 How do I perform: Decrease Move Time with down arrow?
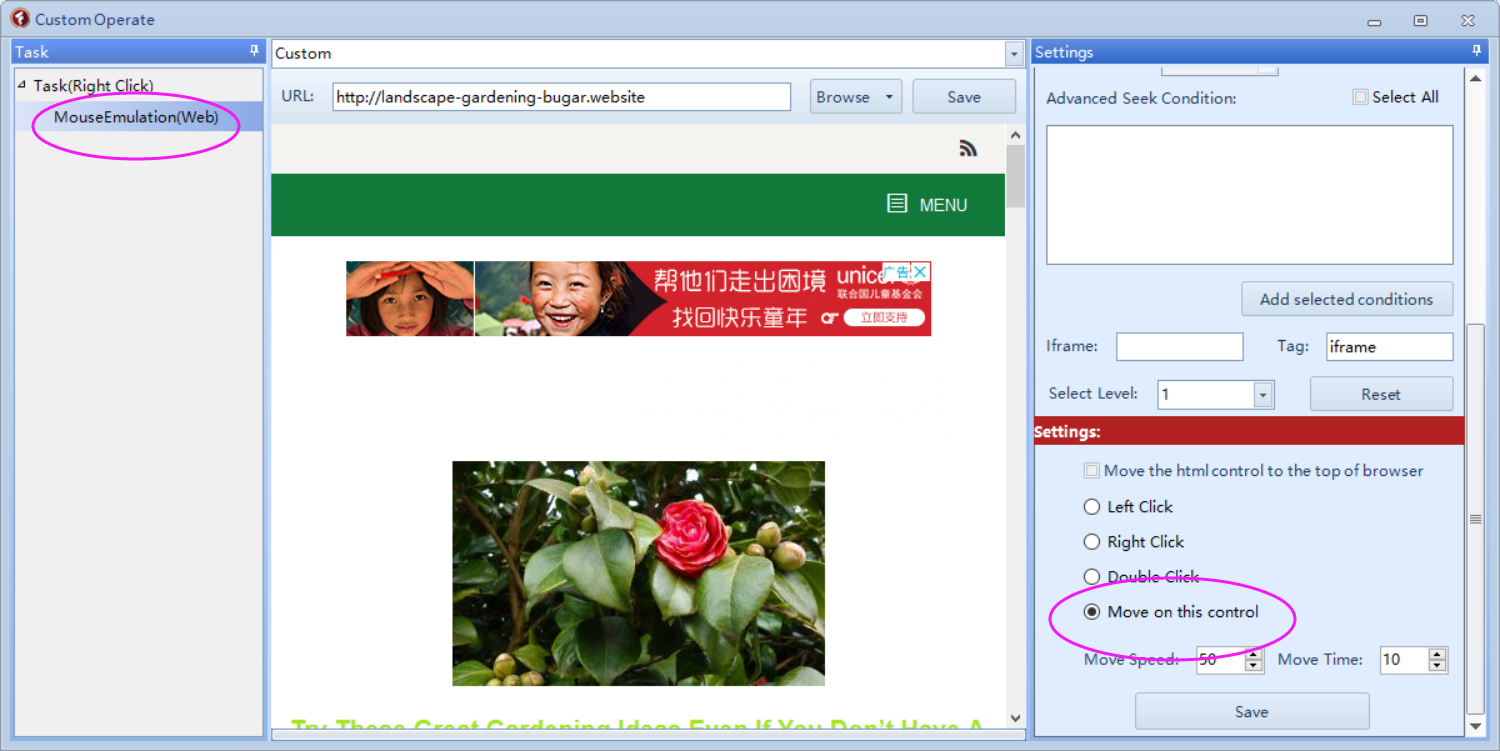[1438, 665]
